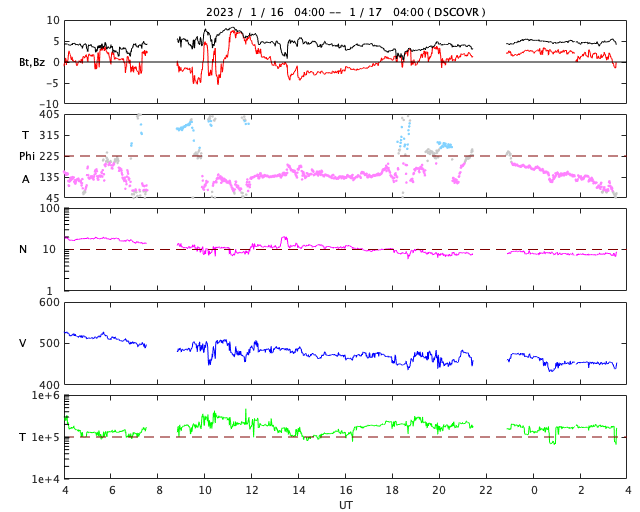Click the 20 hour tick on UT axis
Image resolution: width=640 pixels, height=512 pixels.
pos(439,490)
